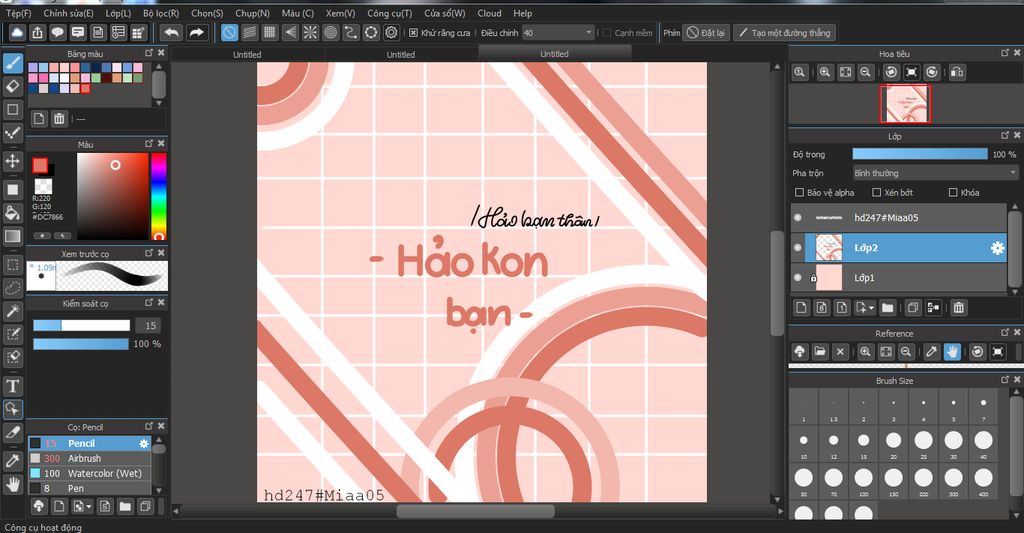Viewport: 1024px width, 533px height.
Task: Select the Brush tool in left toolbar
Action: 12,63
